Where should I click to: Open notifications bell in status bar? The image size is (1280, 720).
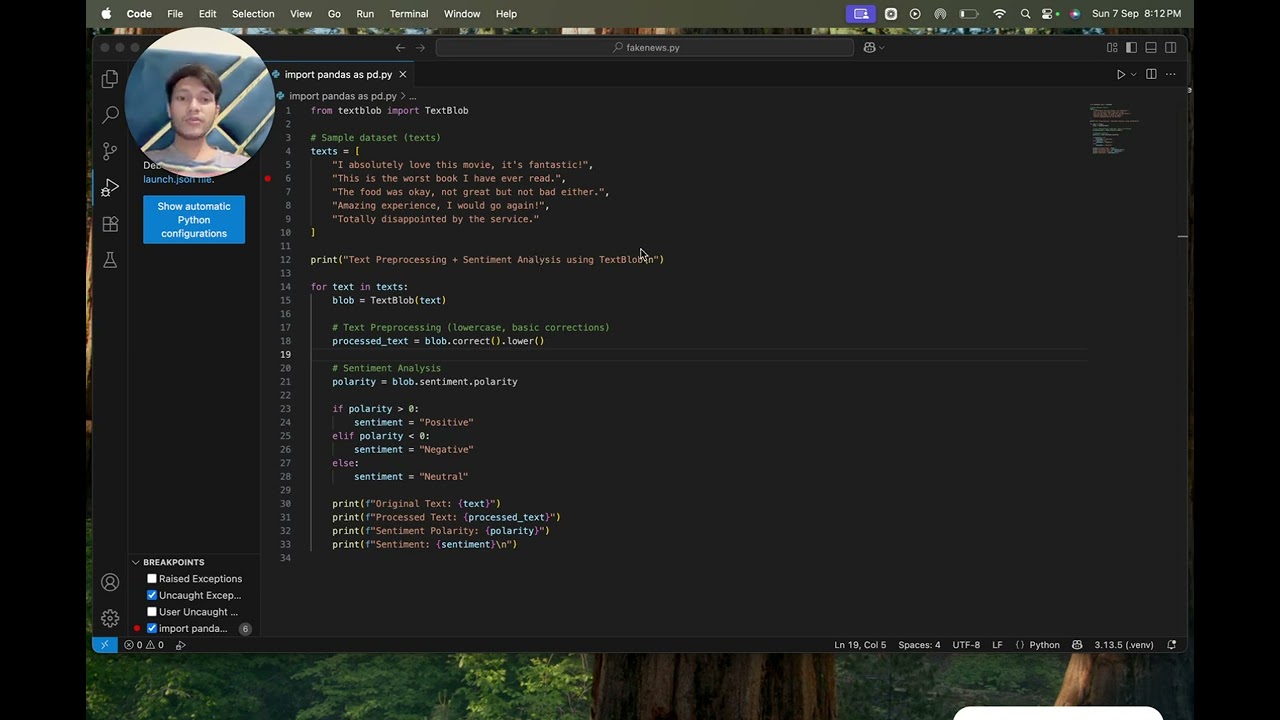pyautogui.click(x=1171, y=645)
